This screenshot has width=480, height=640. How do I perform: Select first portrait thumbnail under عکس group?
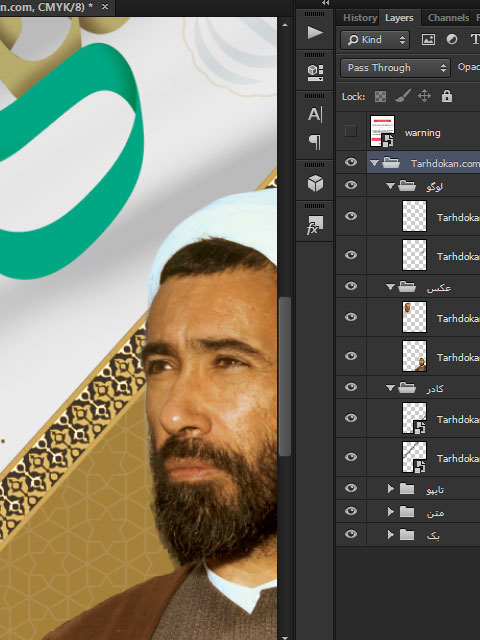tap(414, 317)
